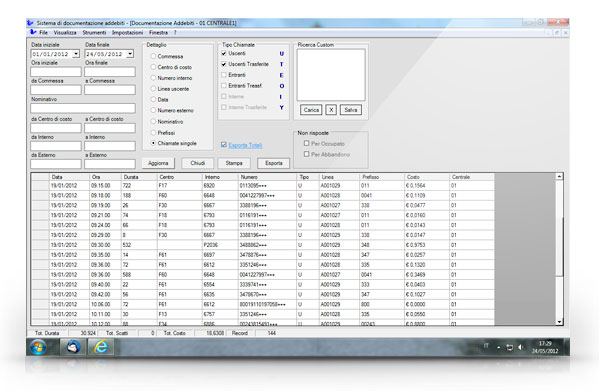The image size is (600, 391).
Task: Select the Linea uscente radio button
Action: (153, 88)
